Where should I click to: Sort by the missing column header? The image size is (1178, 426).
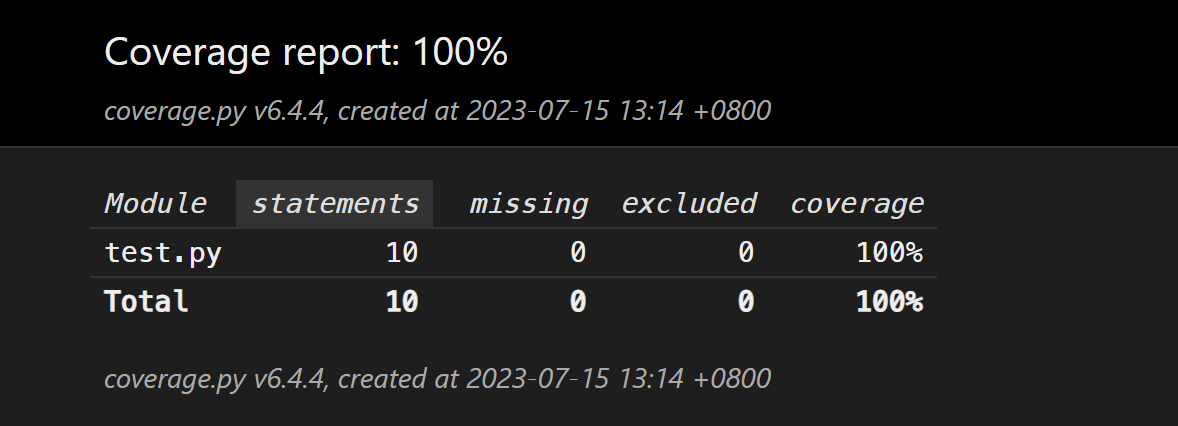(x=528, y=204)
